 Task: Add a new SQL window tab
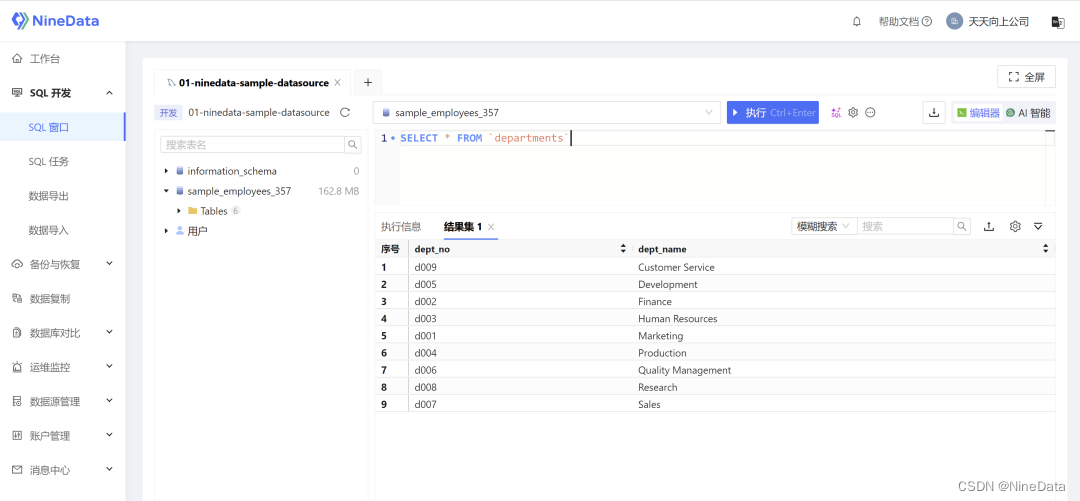(368, 83)
